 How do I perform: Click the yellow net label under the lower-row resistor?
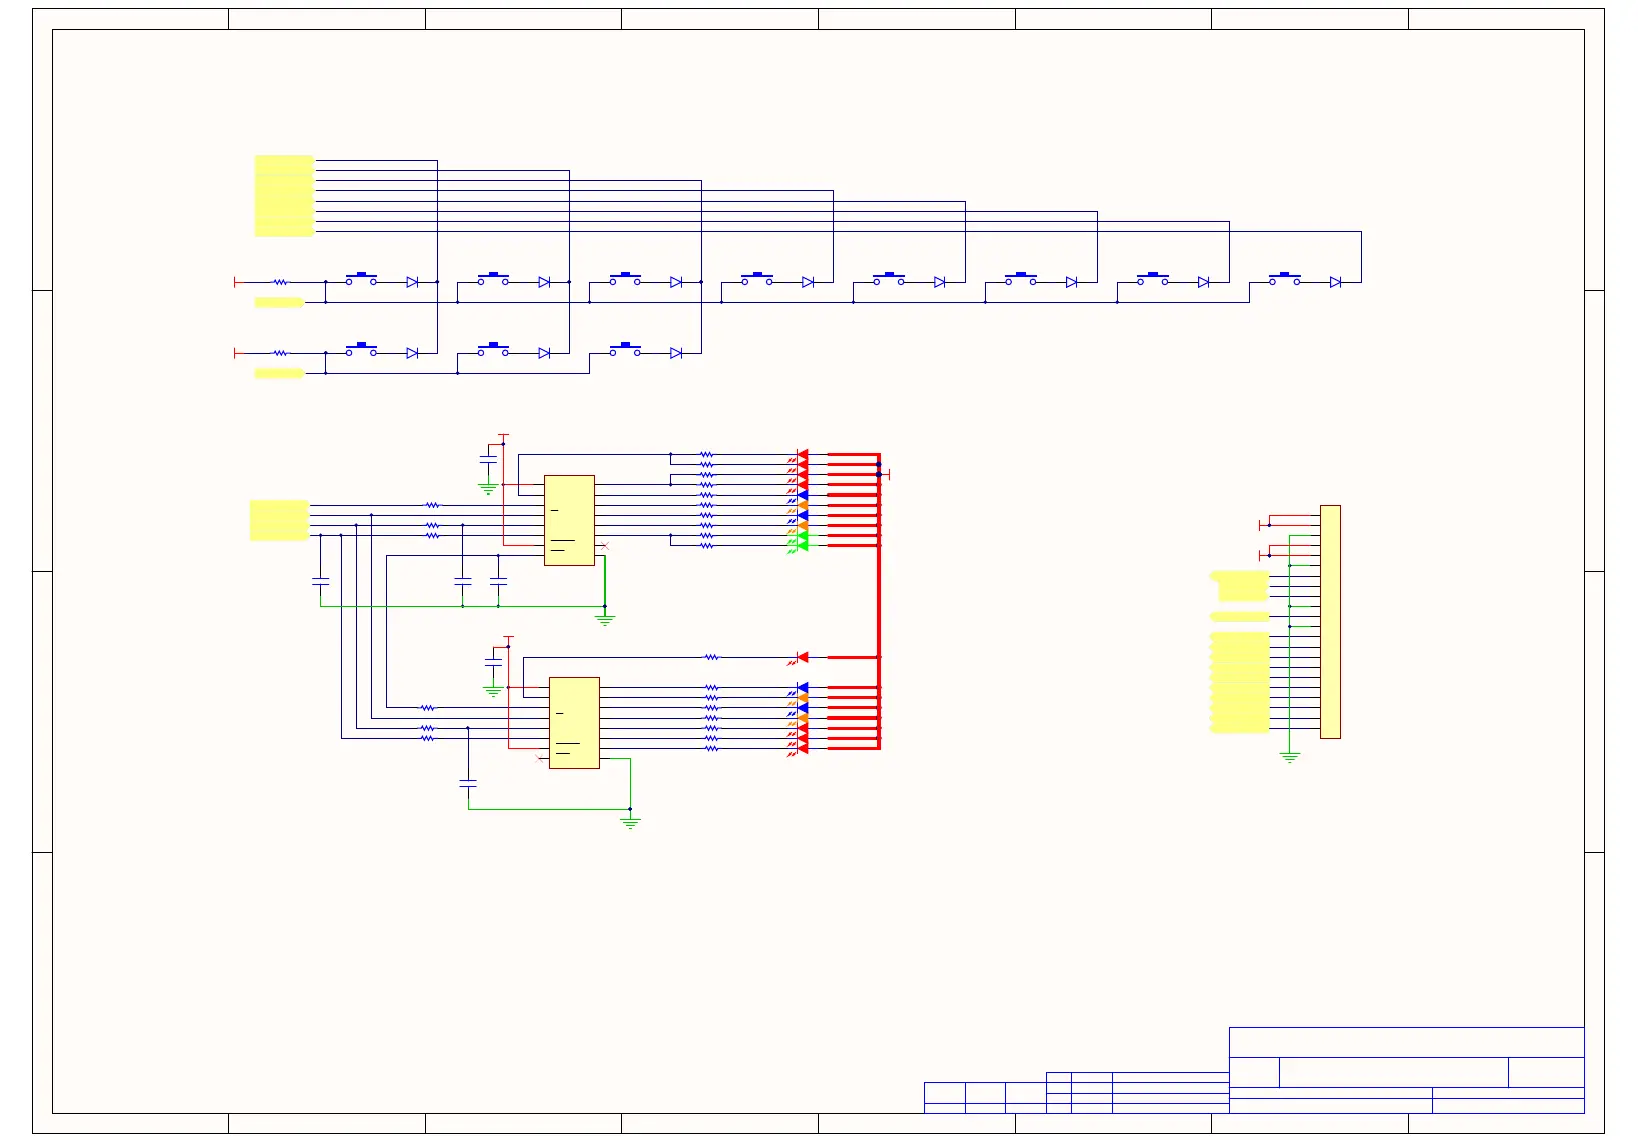(279, 373)
